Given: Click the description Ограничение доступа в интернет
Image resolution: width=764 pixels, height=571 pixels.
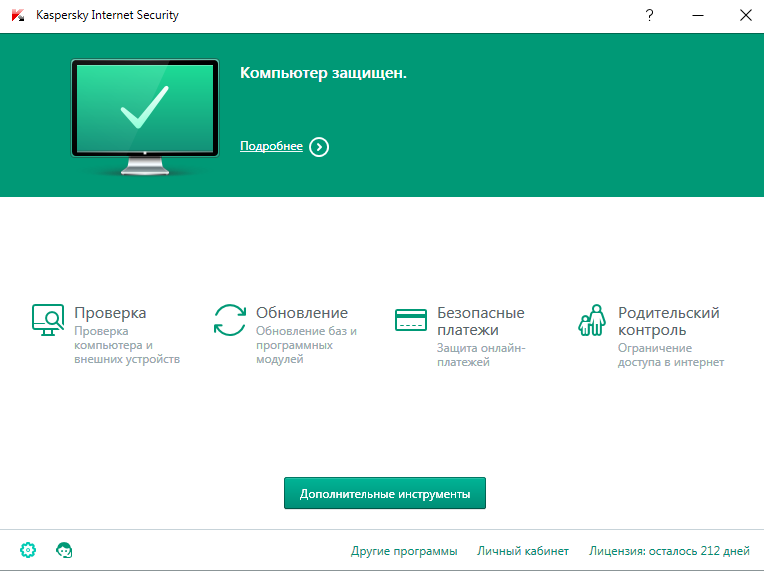Looking at the screenshot, I should [671, 355].
